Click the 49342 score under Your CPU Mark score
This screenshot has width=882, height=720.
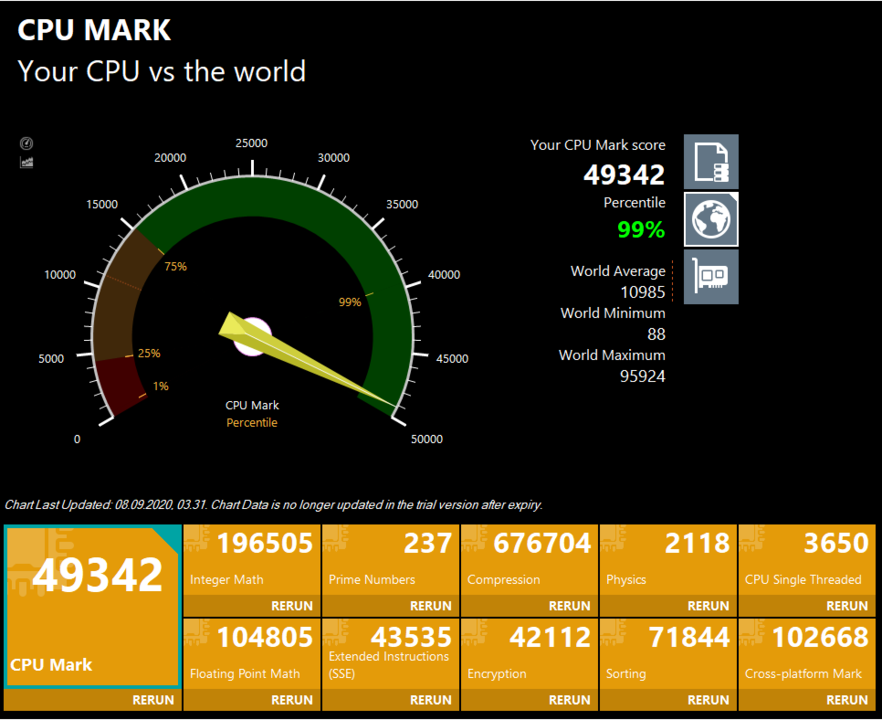point(624,175)
